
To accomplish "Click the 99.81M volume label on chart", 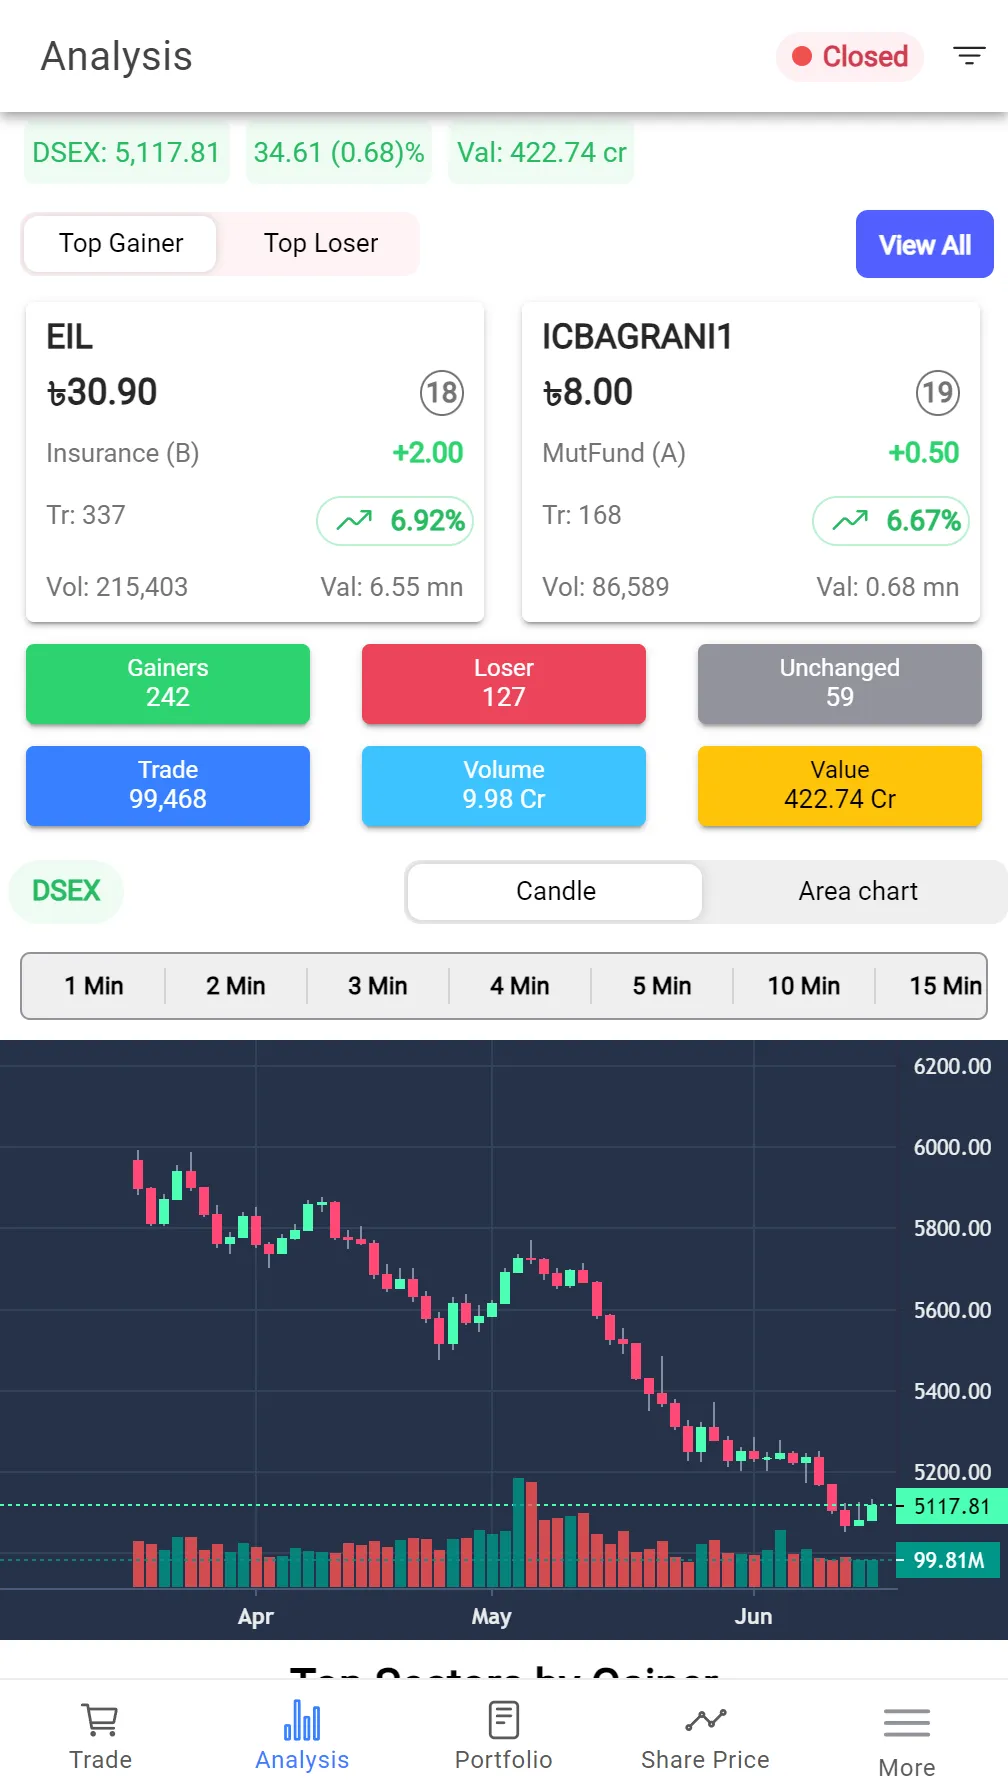I will (949, 1560).
